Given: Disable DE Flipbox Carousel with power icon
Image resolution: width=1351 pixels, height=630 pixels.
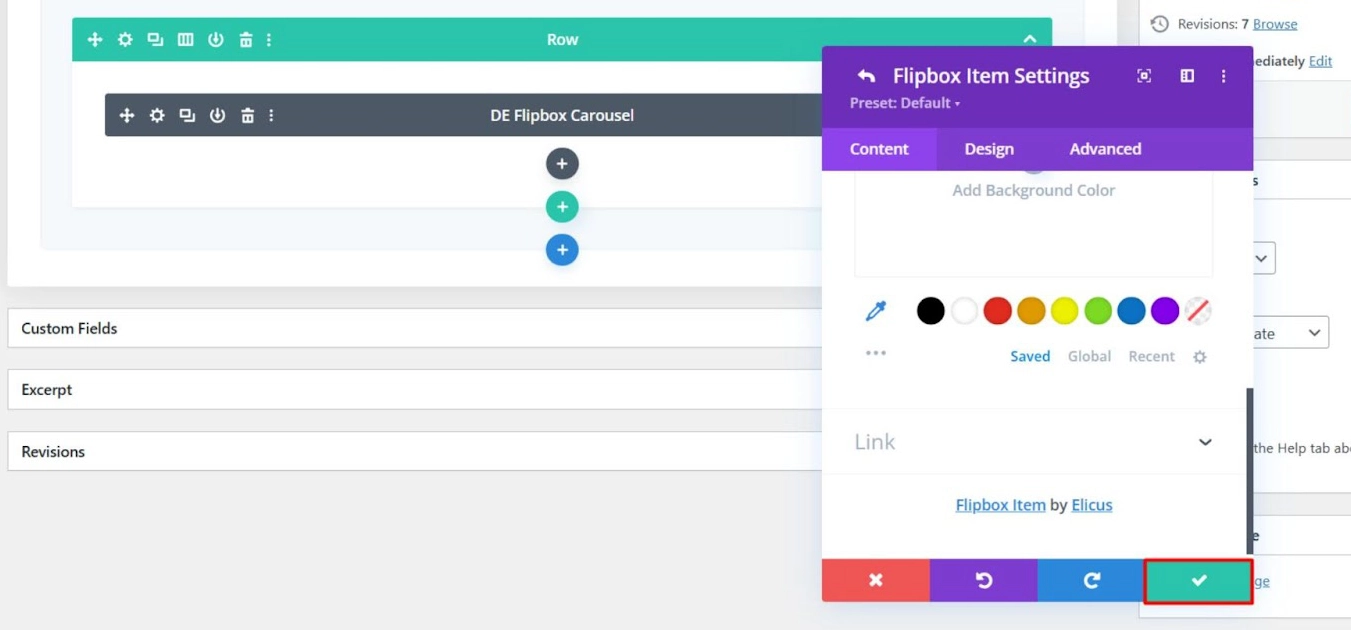Looking at the screenshot, I should point(217,116).
